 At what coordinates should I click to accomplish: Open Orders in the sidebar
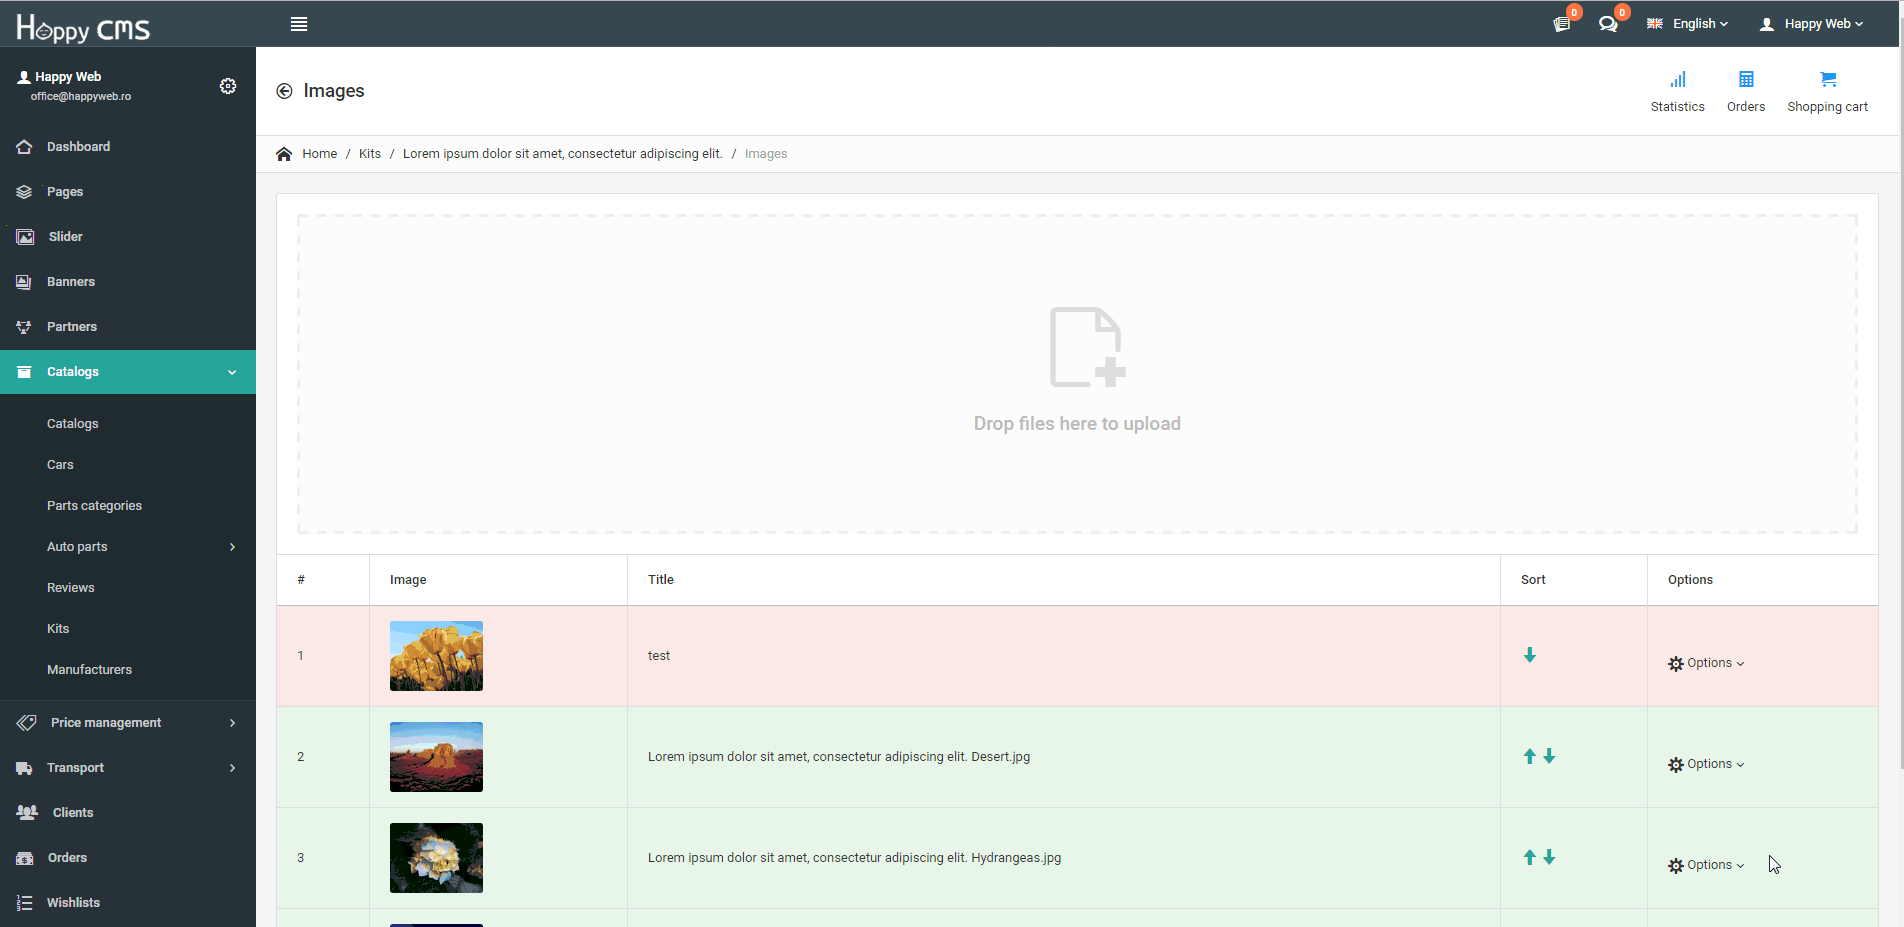click(128, 857)
